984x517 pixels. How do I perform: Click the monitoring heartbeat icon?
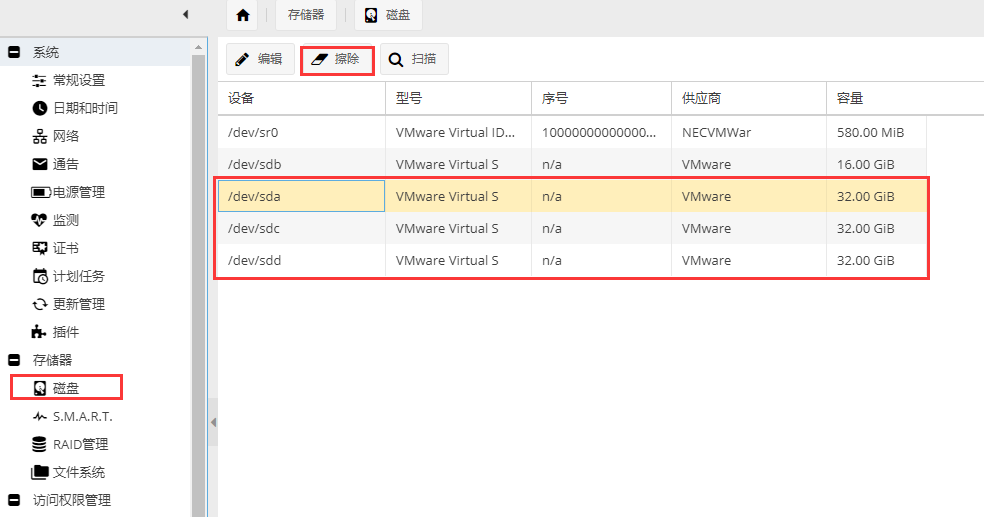[x=40, y=220]
